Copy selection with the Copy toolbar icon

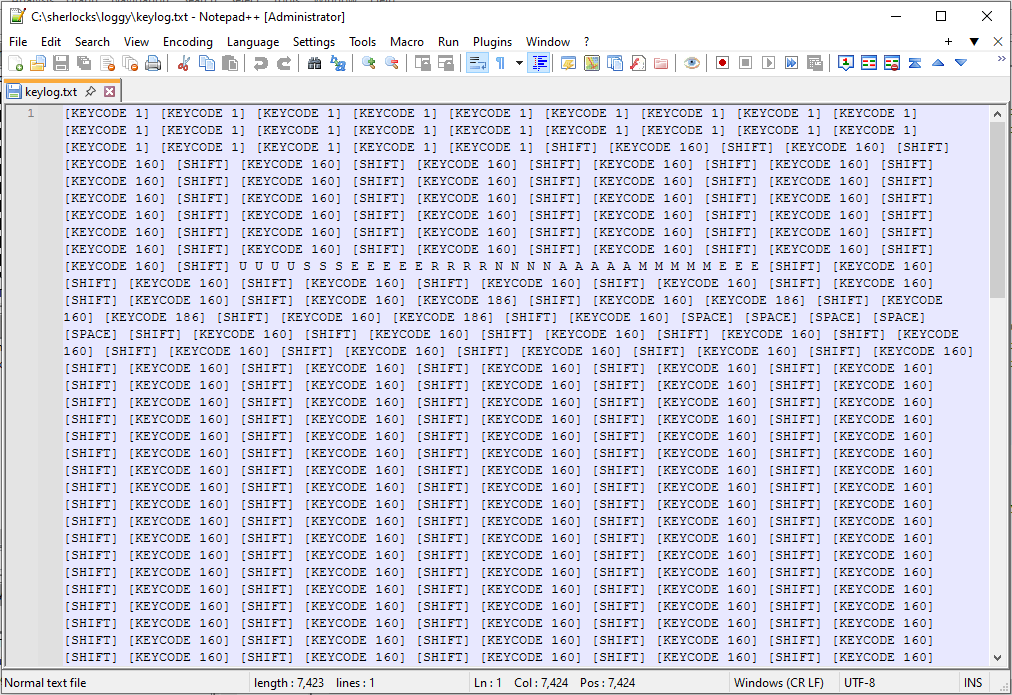(207, 63)
